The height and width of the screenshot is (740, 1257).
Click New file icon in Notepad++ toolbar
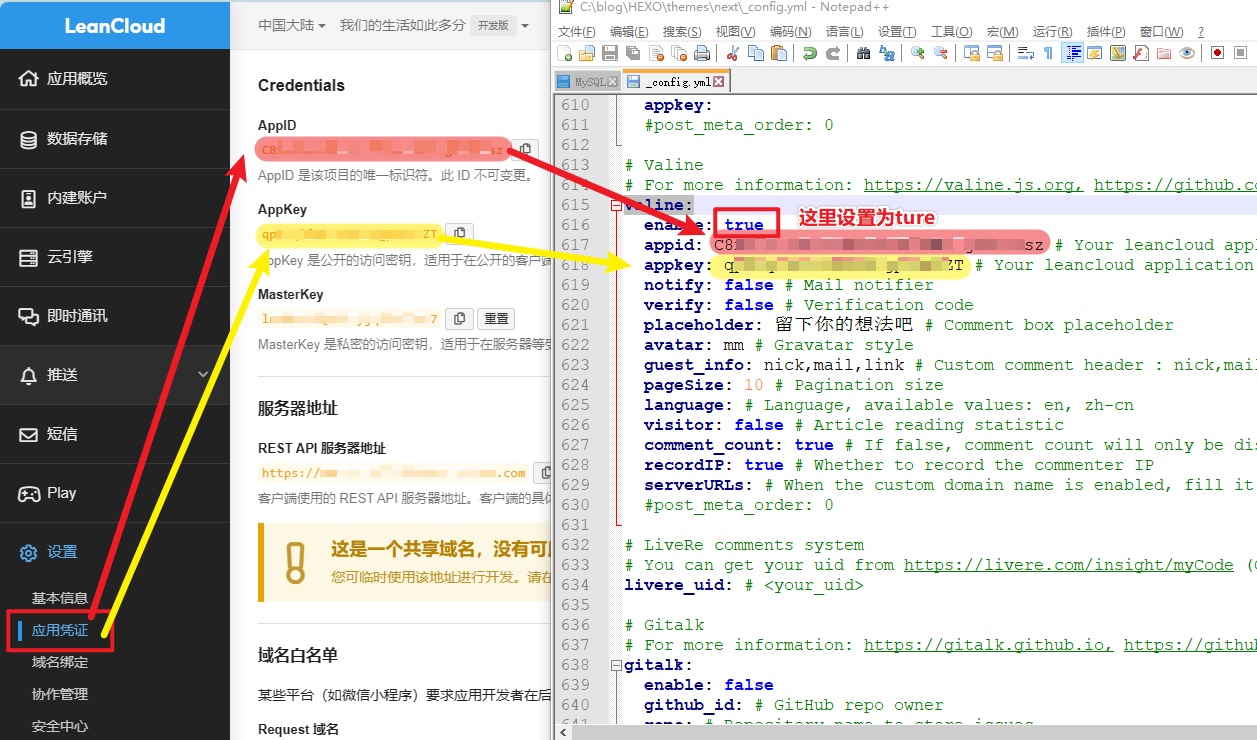564,52
